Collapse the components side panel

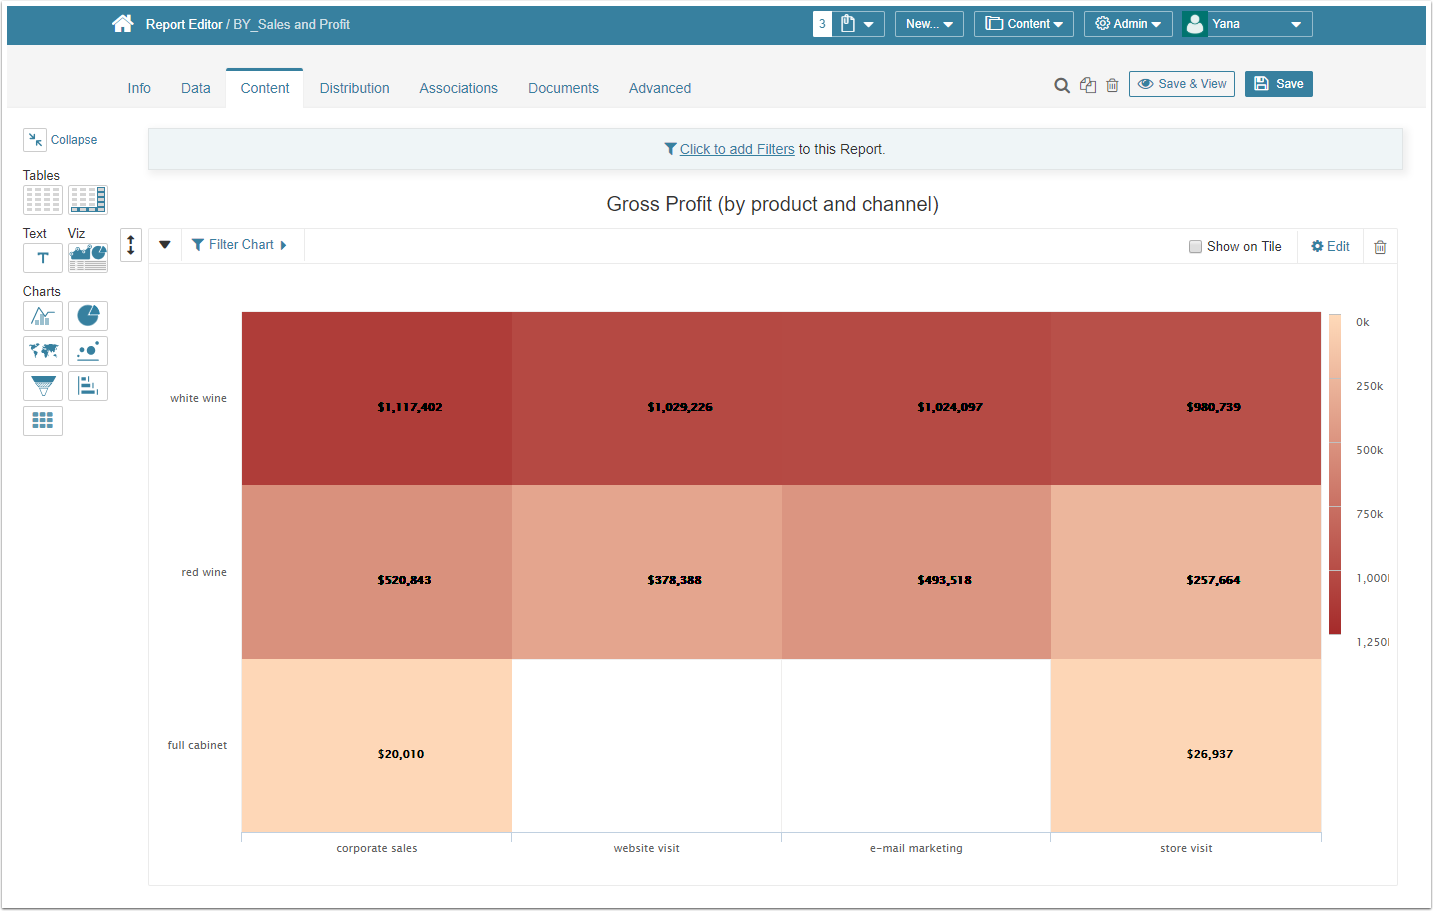[62, 140]
